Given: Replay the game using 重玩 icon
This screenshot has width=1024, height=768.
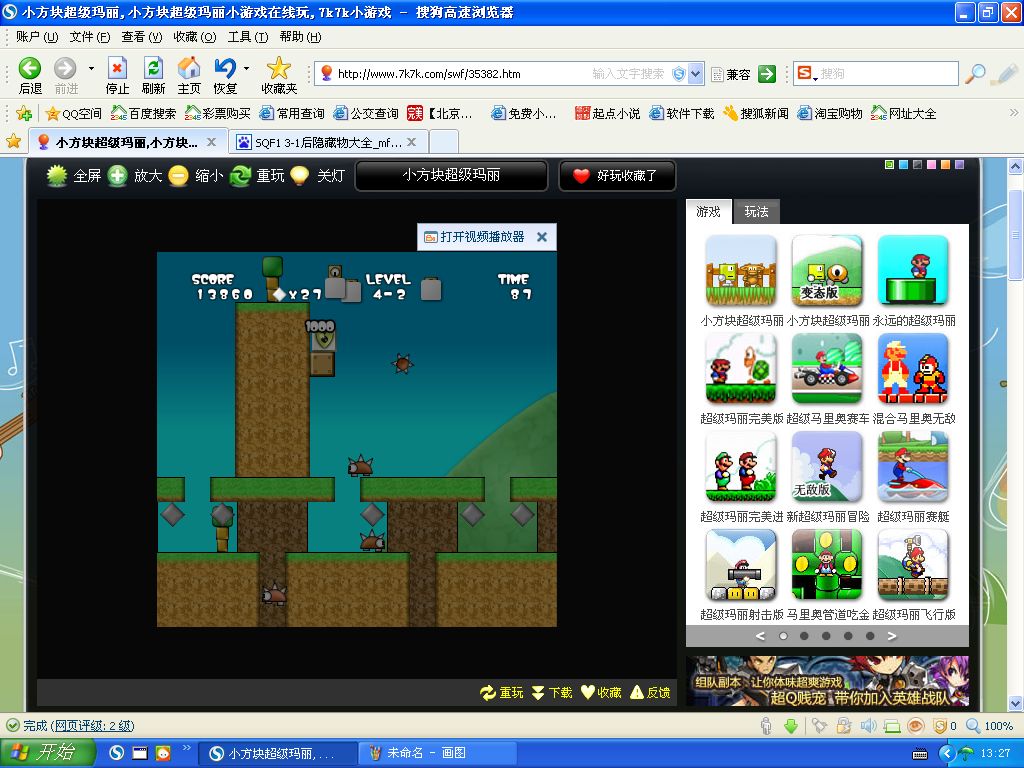Looking at the screenshot, I should [240, 176].
